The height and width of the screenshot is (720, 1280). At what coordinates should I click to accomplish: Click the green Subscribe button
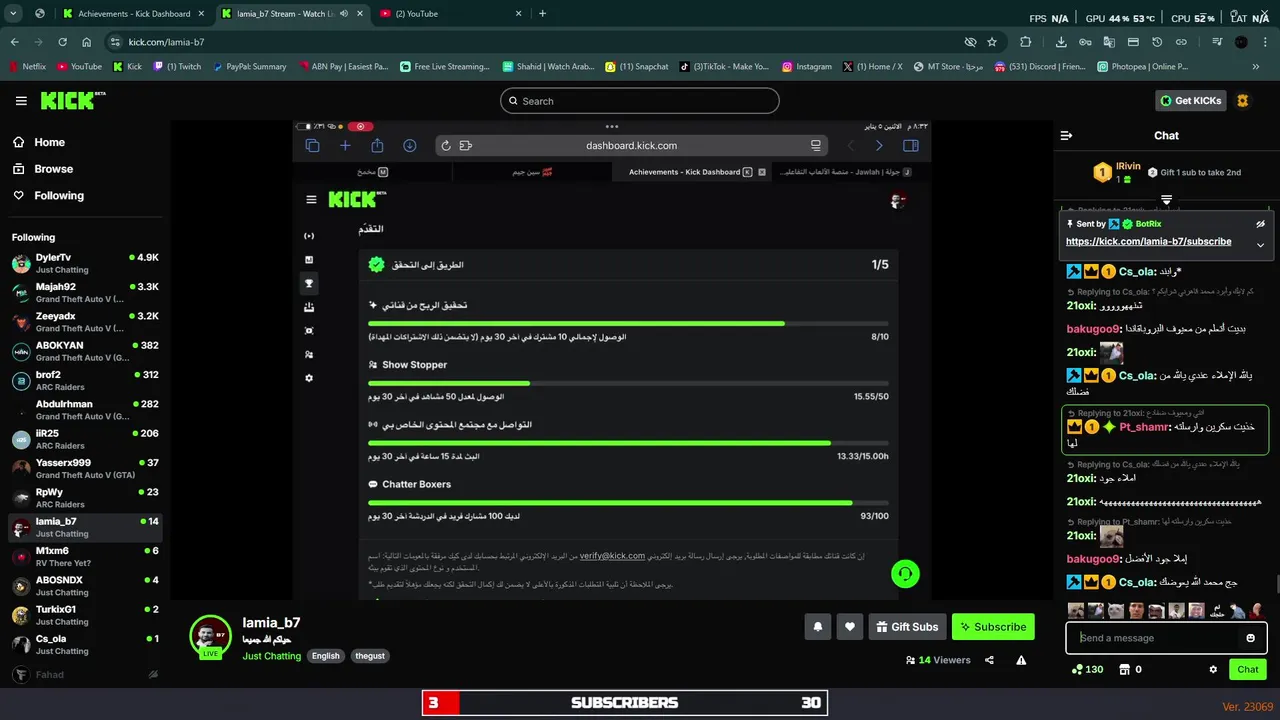993,627
